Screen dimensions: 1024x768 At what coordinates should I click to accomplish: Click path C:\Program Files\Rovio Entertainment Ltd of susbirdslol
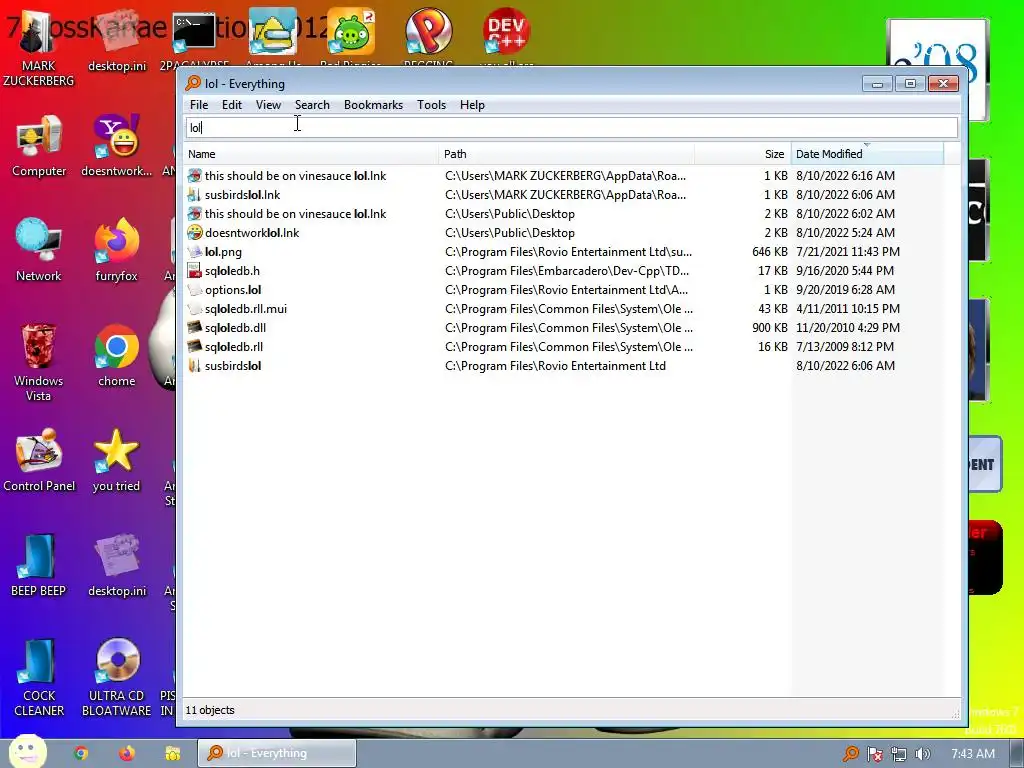pos(555,366)
